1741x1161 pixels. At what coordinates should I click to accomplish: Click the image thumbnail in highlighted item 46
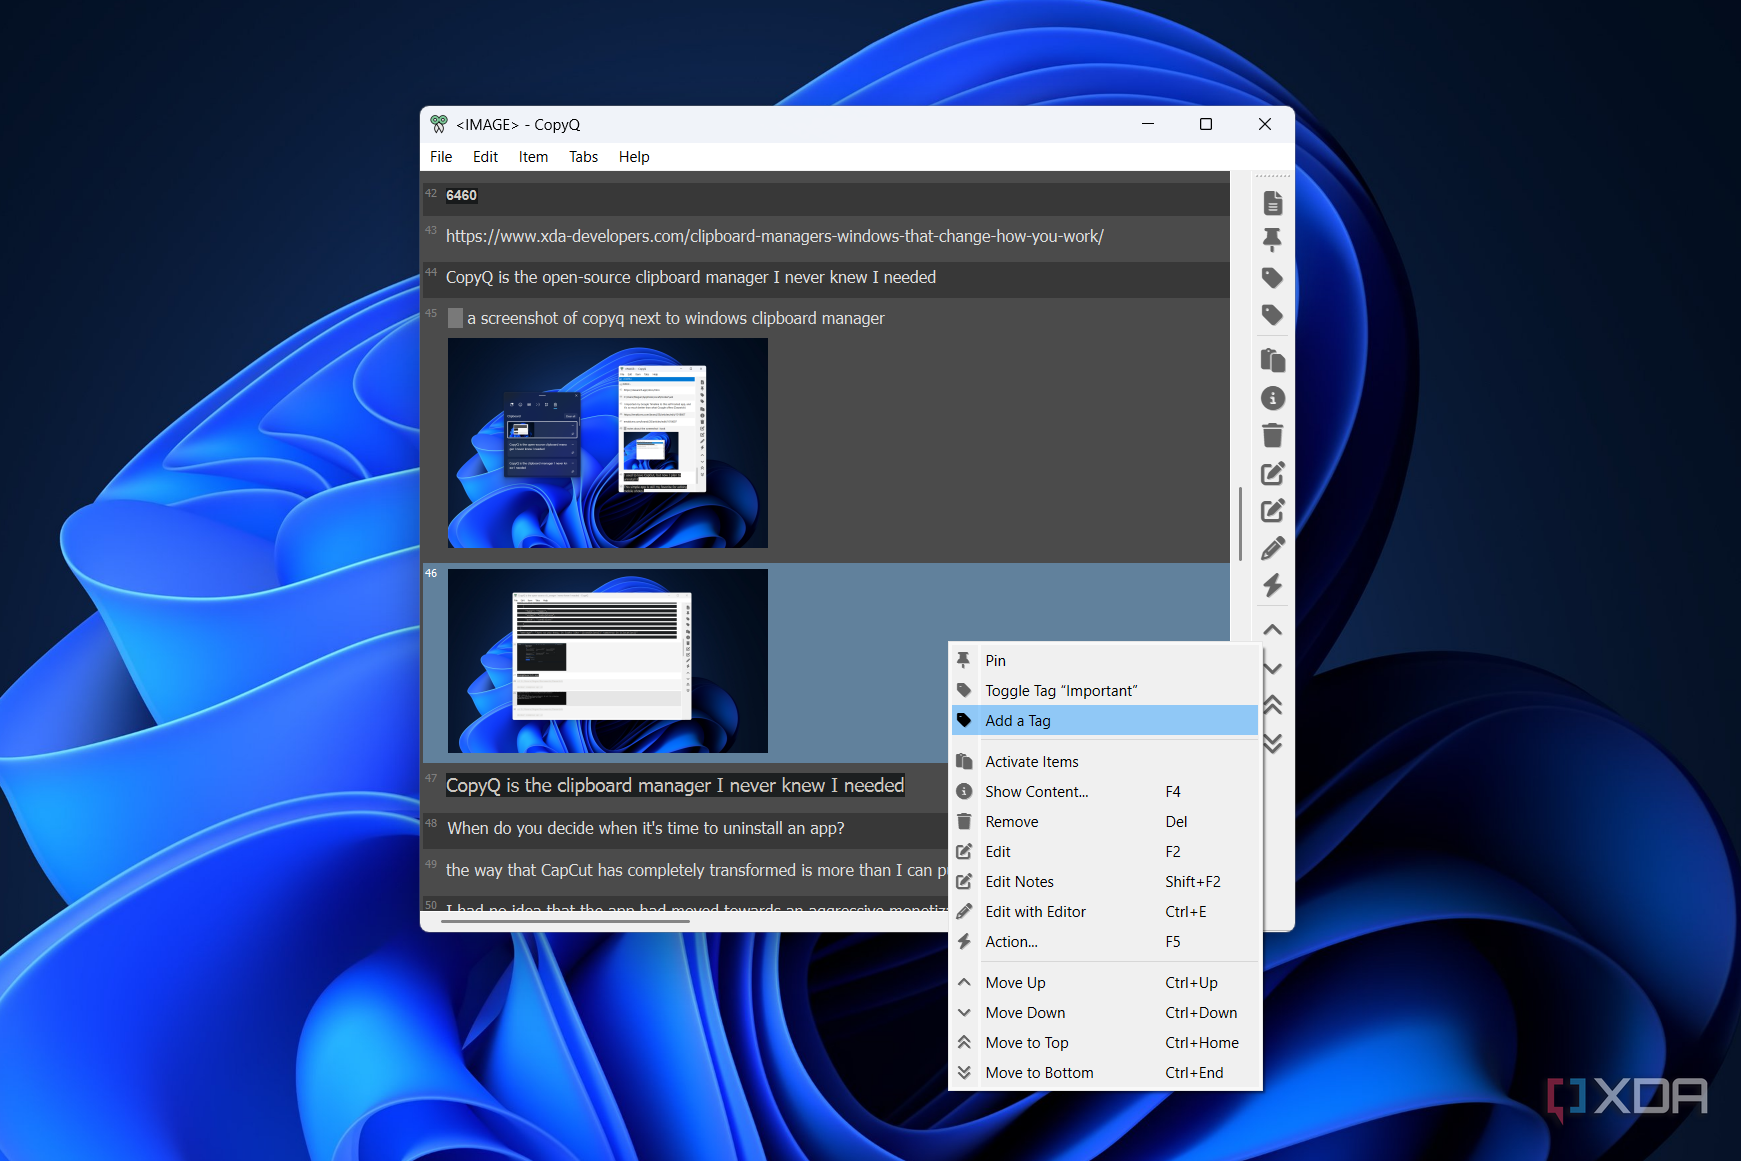pyautogui.click(x=608, y=661)
